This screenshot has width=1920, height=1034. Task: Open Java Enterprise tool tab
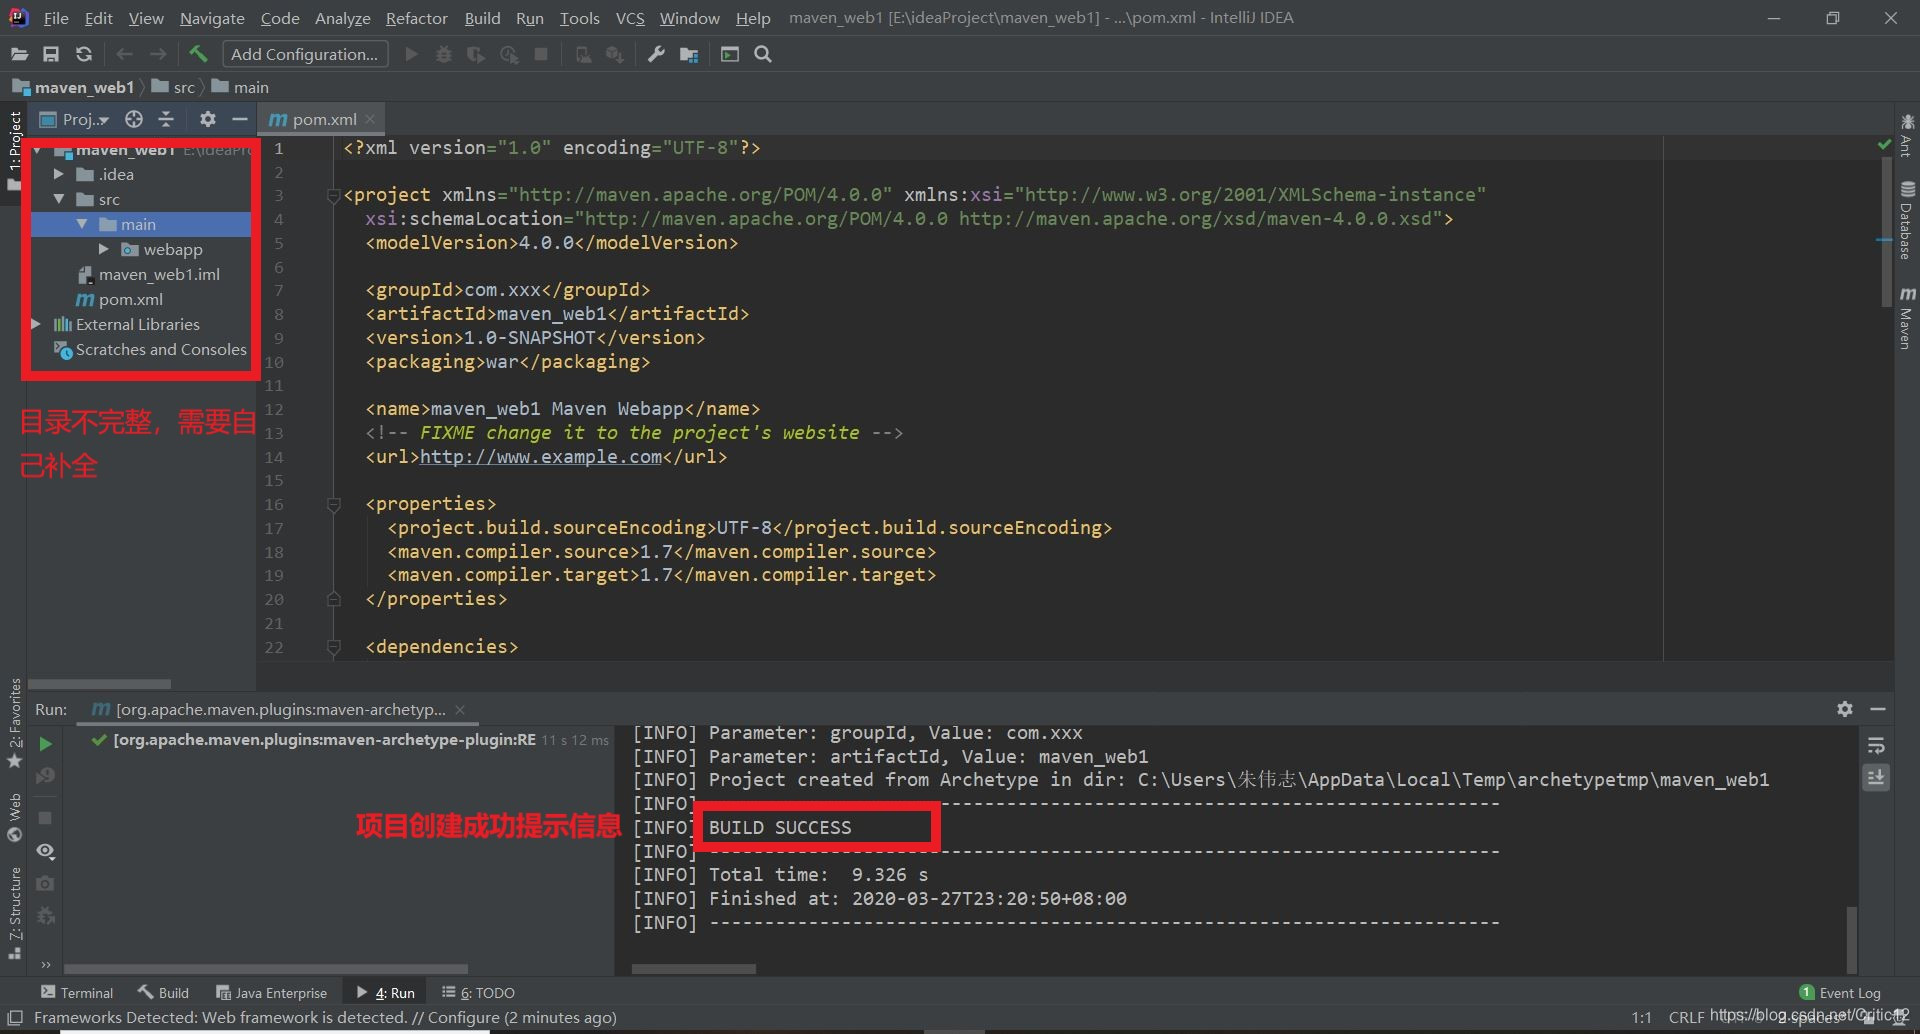[271, 992]
